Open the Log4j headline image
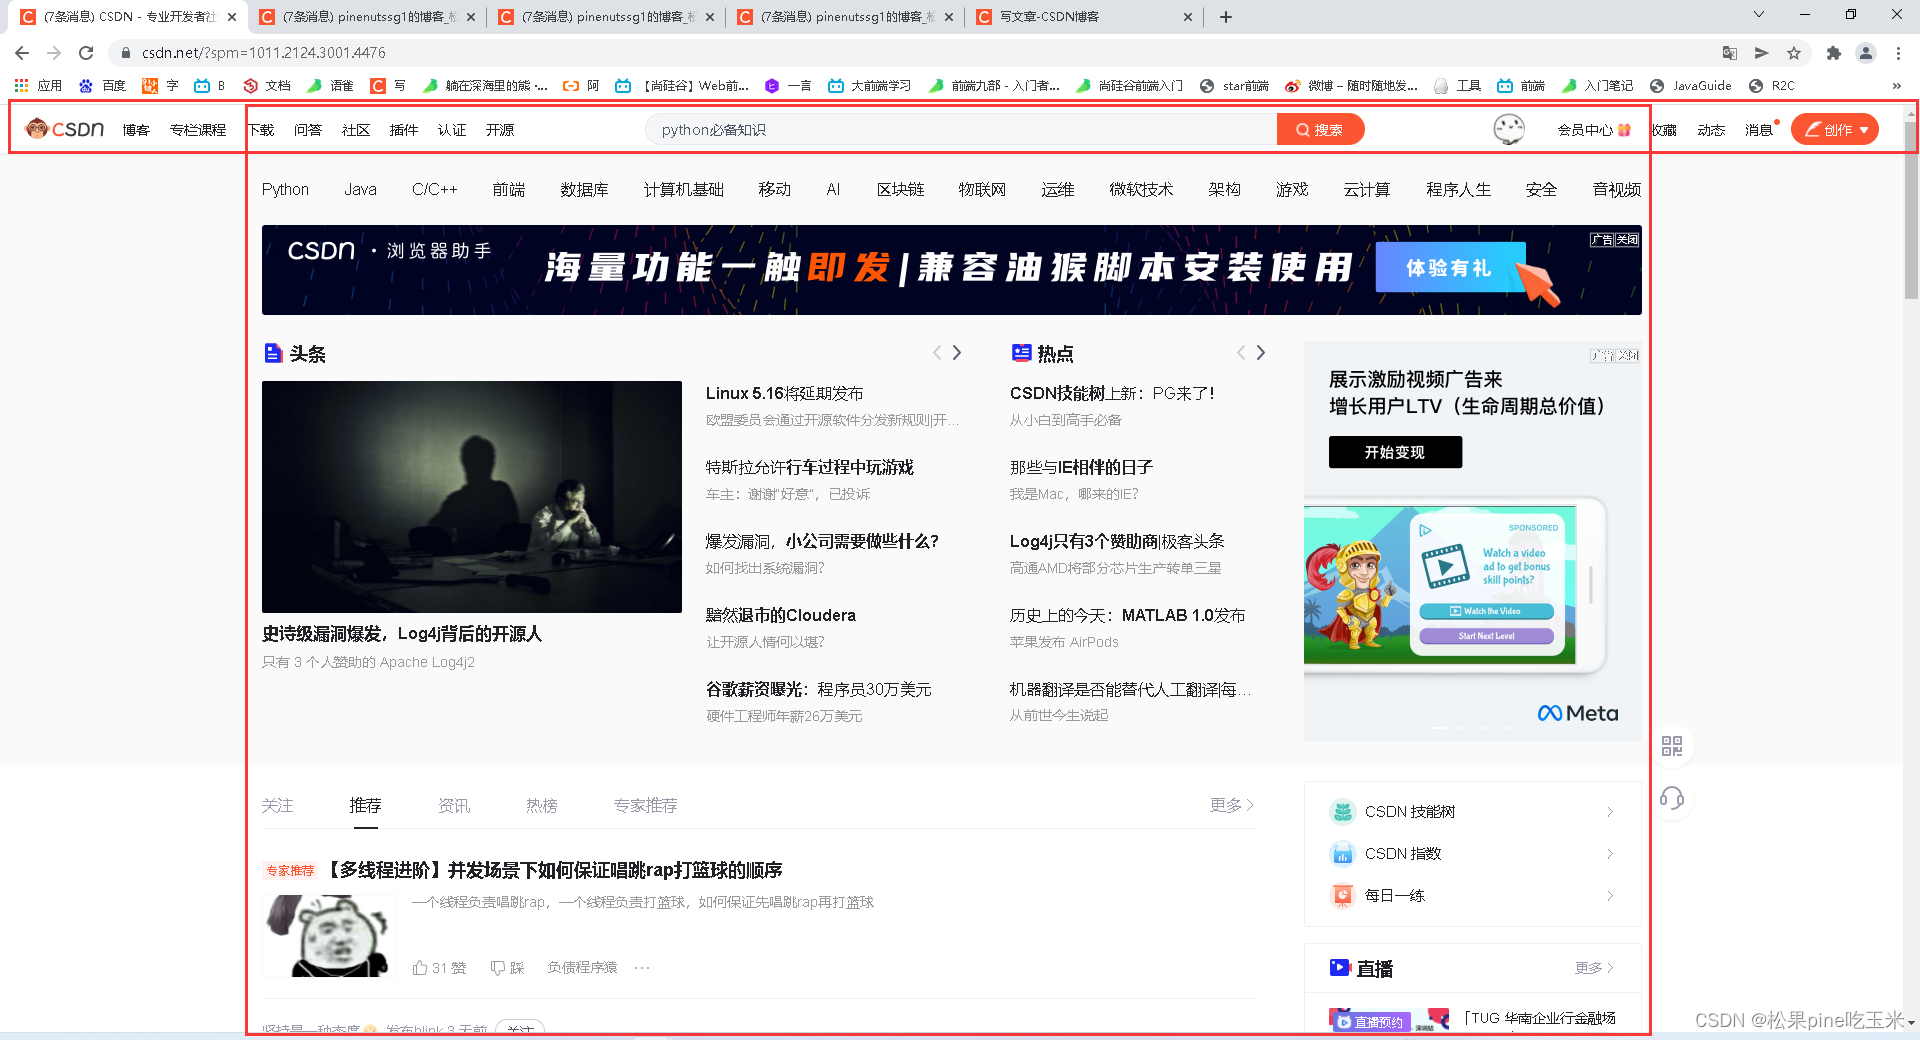This screenshot has height=1040, width=1920. (x=472, y=497)
